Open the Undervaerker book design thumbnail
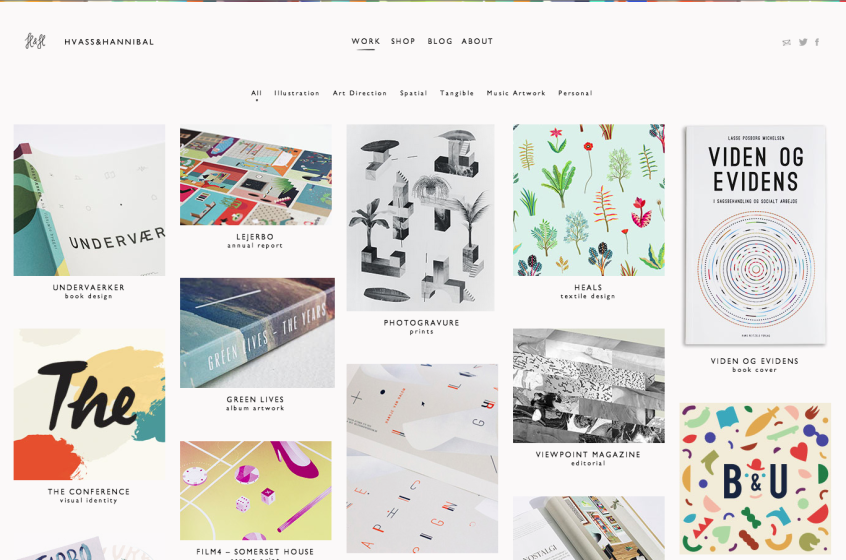 click(89, 200)
